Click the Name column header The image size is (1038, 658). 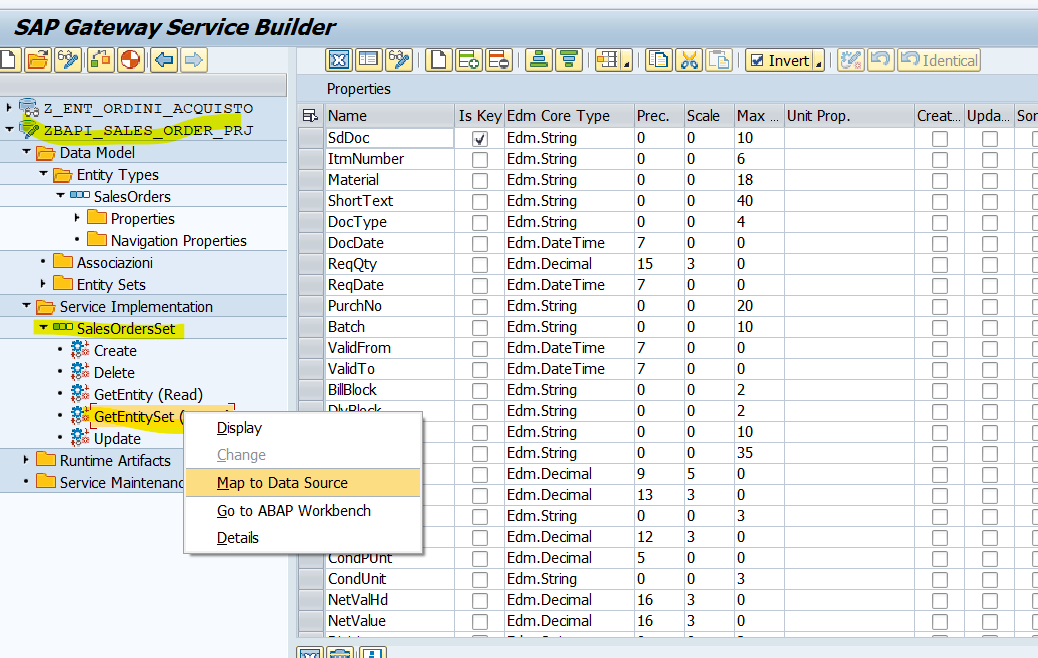point(389,116)
